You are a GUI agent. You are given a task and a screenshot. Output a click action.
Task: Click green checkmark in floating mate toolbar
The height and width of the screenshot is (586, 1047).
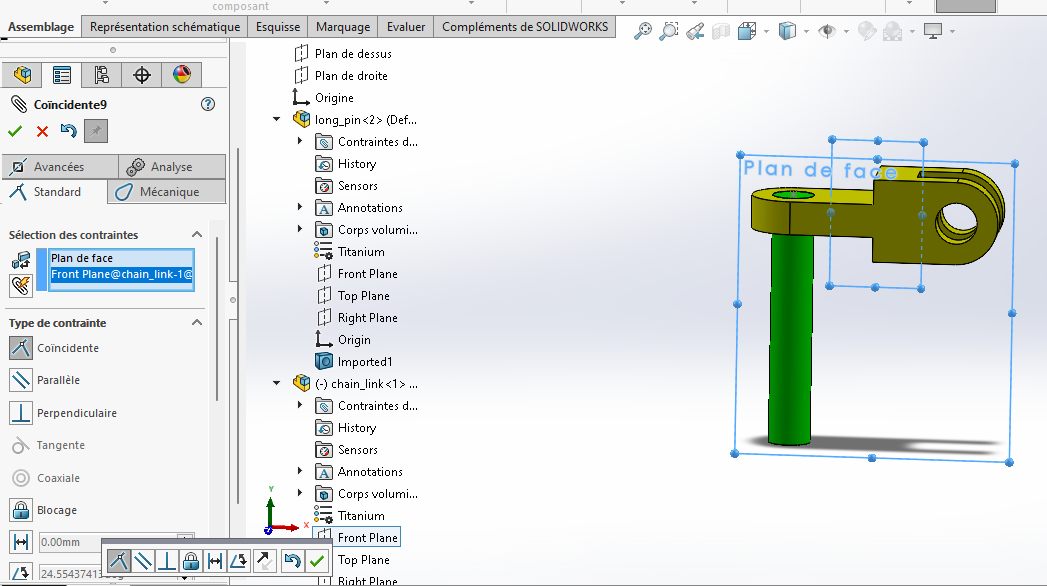(317, 561)
